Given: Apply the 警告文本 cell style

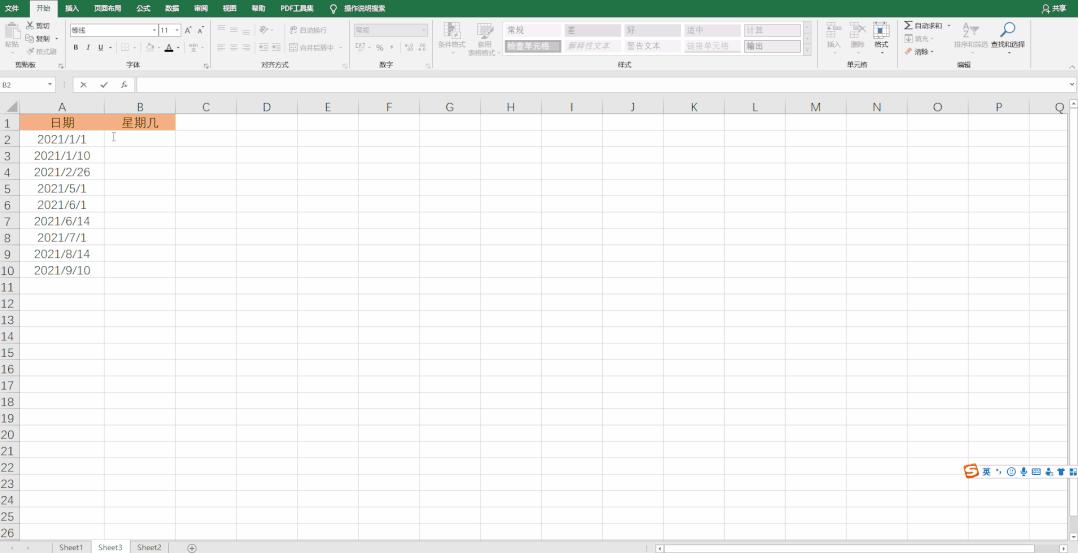Looking at the screenshot, I should click(652, 46).
